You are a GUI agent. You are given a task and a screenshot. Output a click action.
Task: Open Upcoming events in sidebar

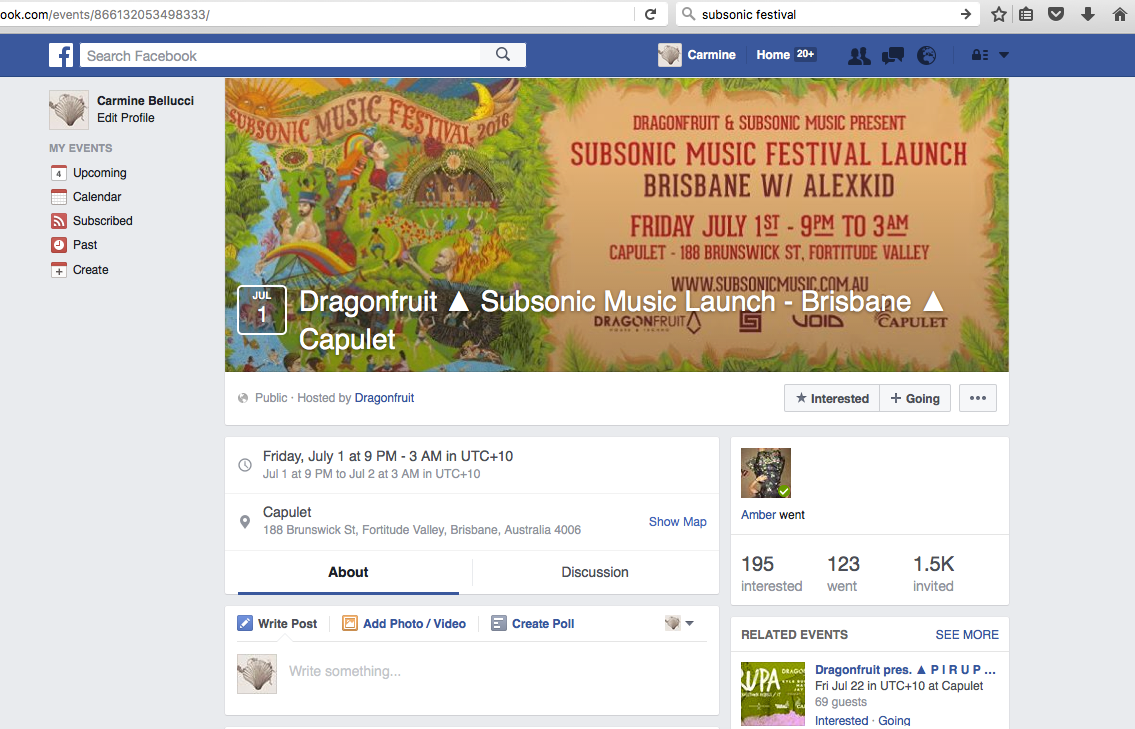(x=100, y=173)
